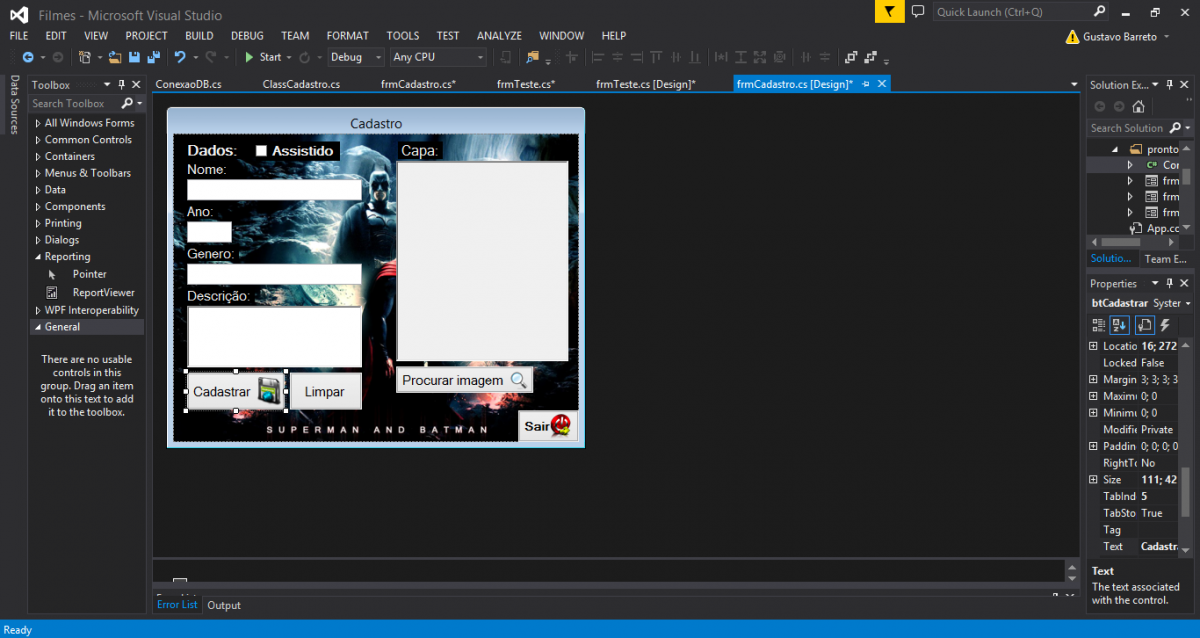Click the Capa picture box on form
1200x638 pixels.
pos(483,261)
